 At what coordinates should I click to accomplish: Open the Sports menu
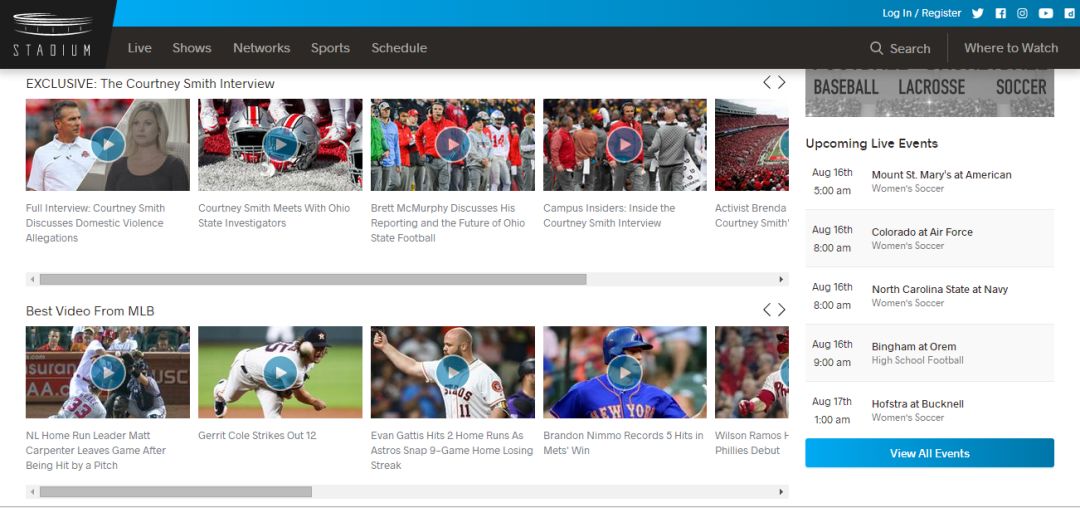pos(330,48)
